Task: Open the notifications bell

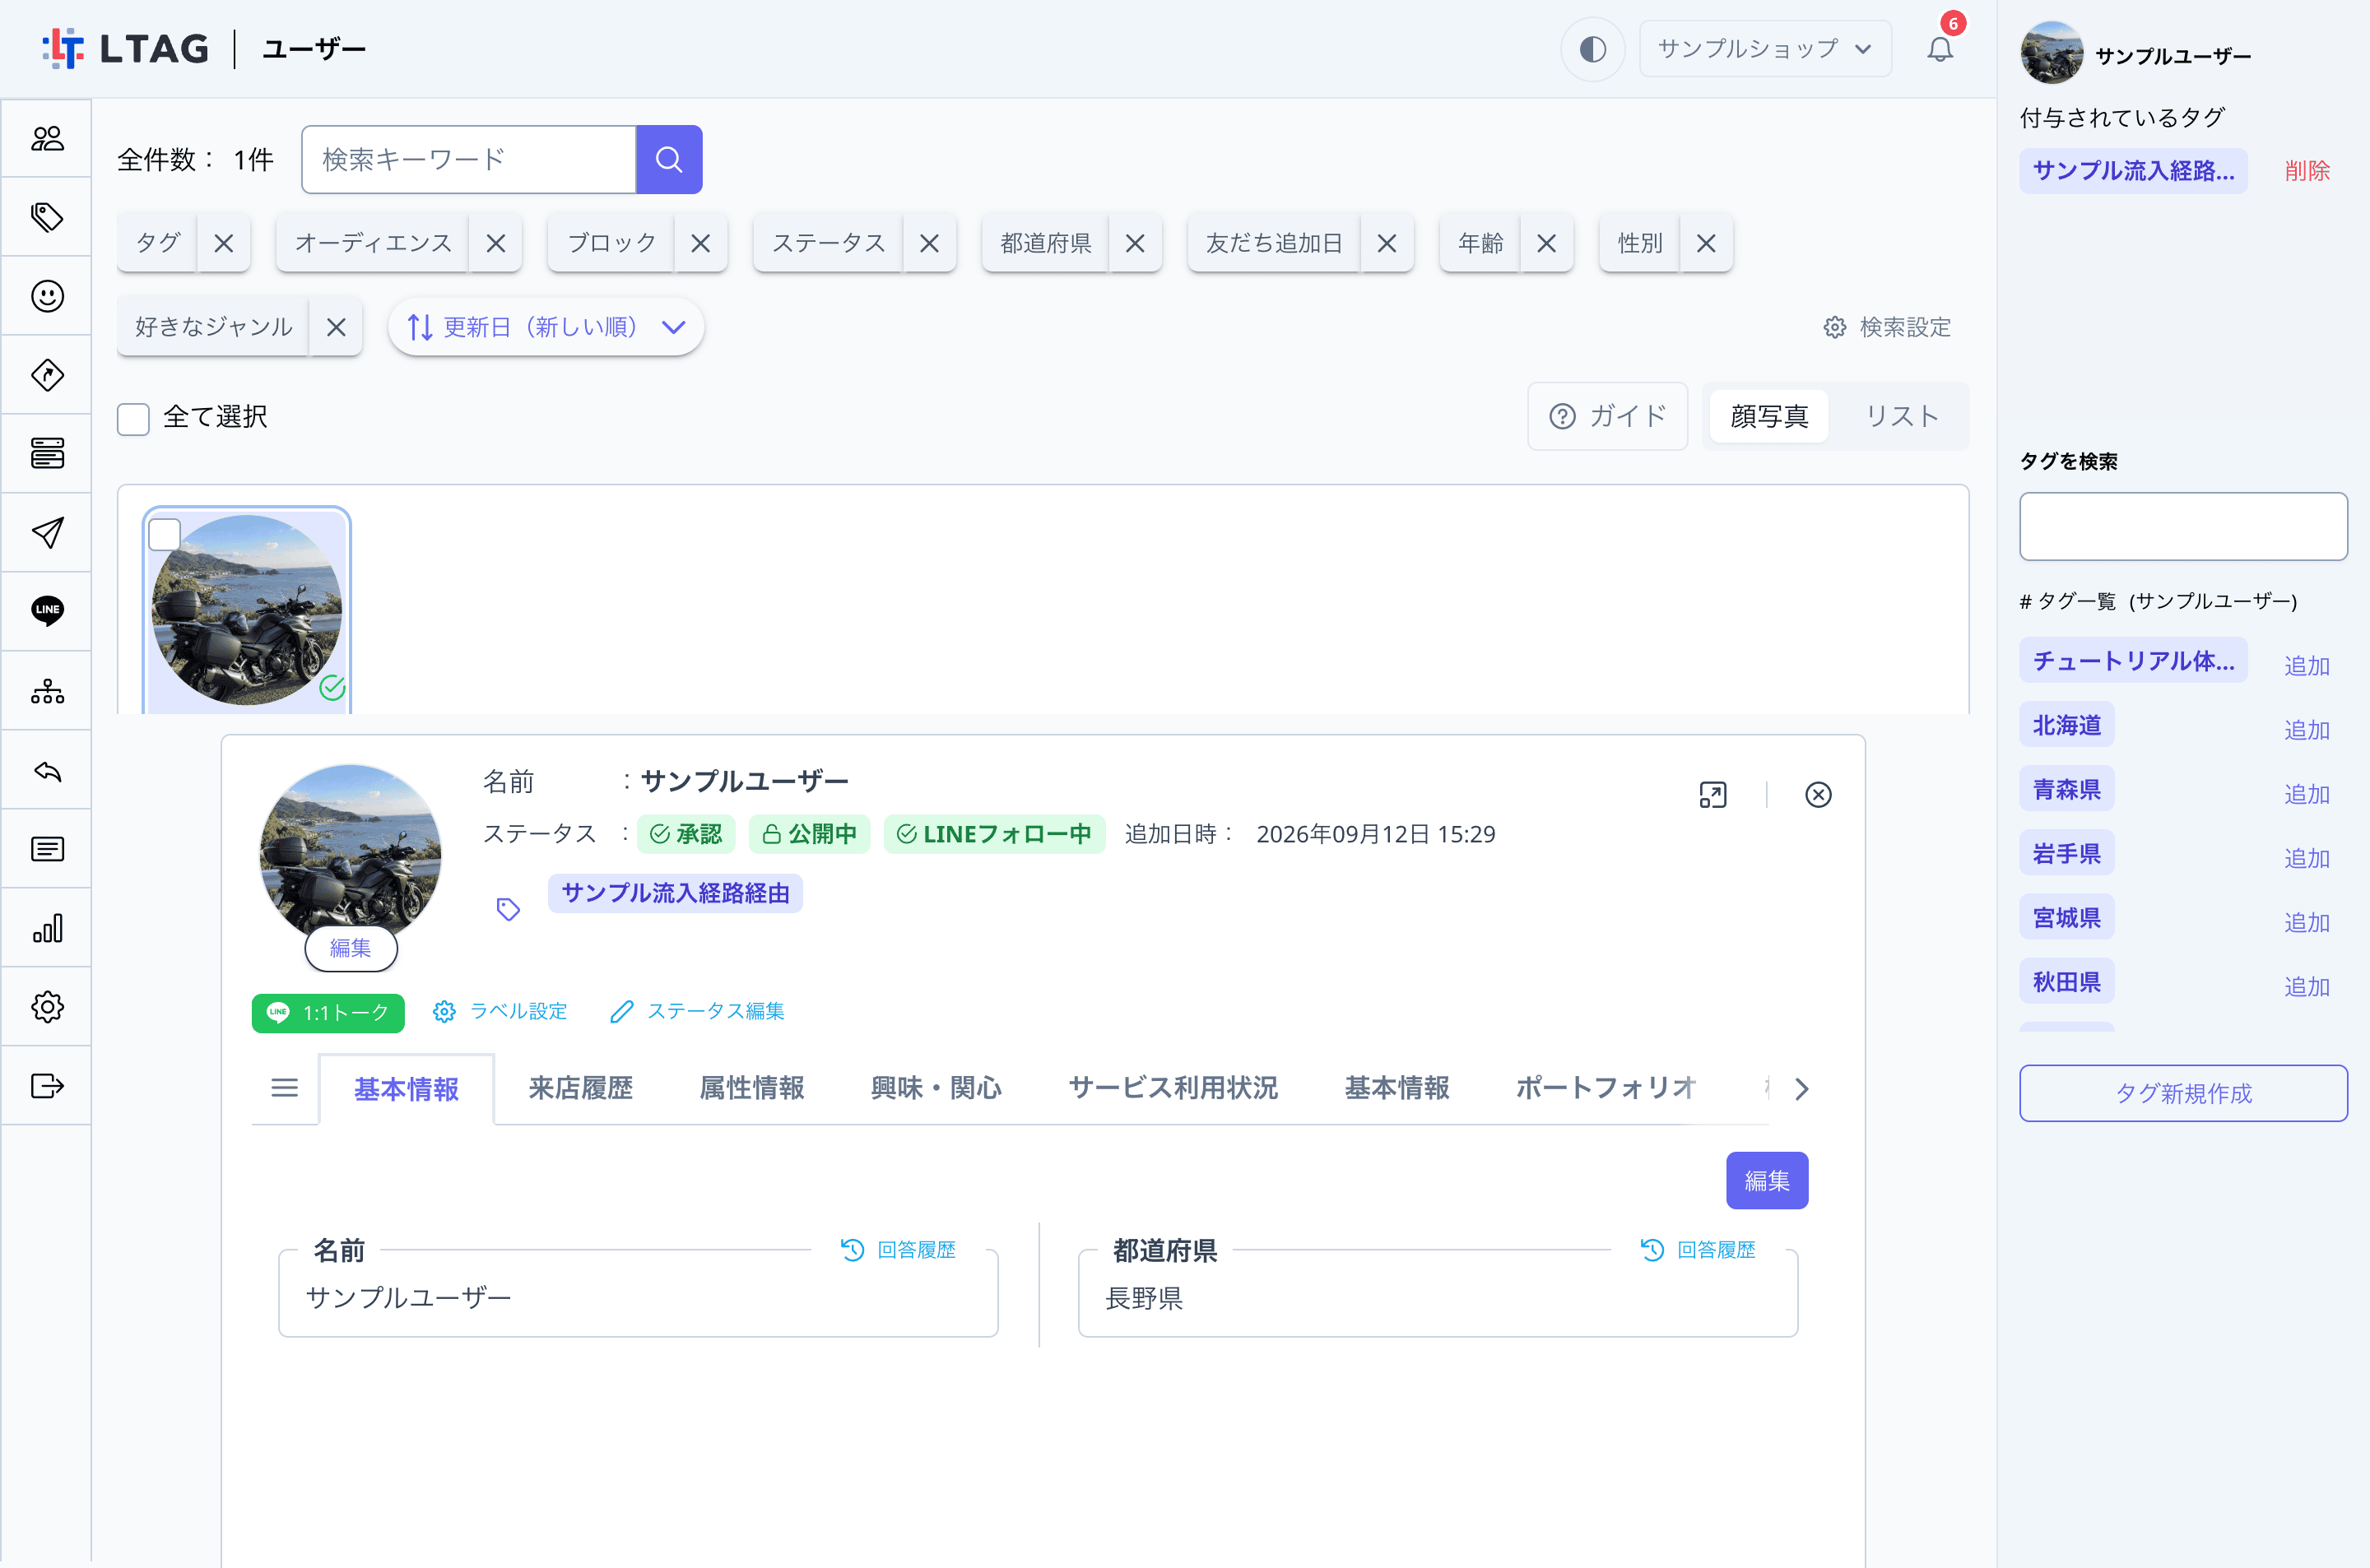Action: click(x=1940, y=48)
